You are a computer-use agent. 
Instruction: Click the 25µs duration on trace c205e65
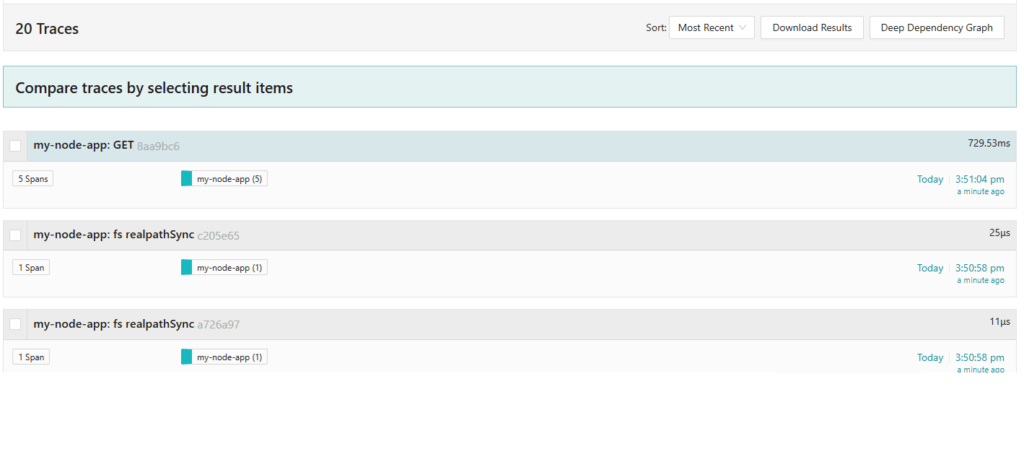pyautogui.click(x=999, y=233)
